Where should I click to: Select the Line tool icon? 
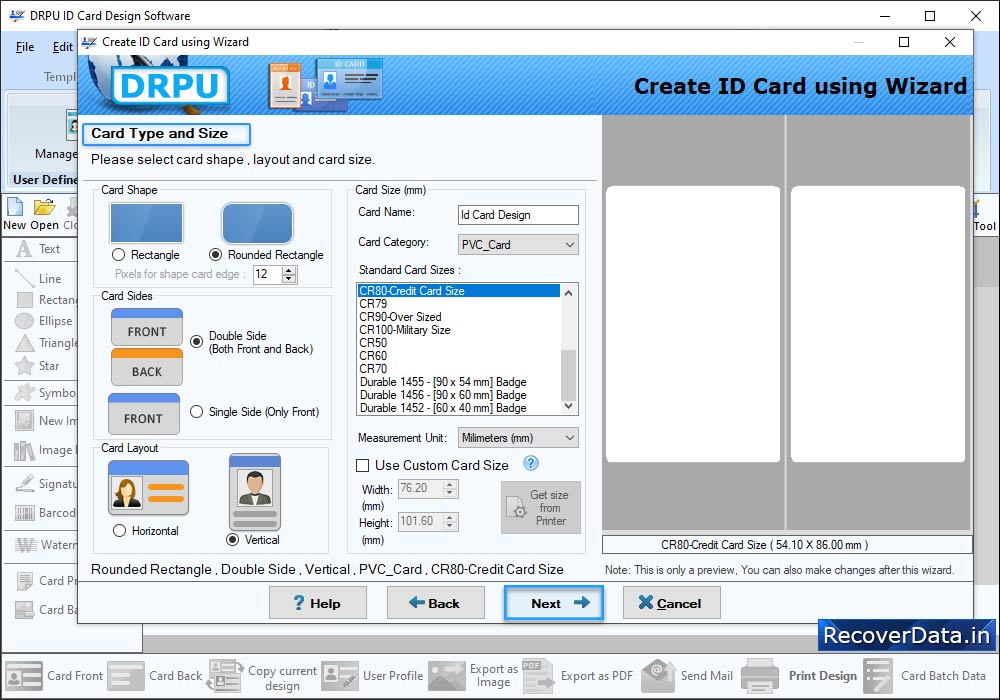tap(24, 279)
